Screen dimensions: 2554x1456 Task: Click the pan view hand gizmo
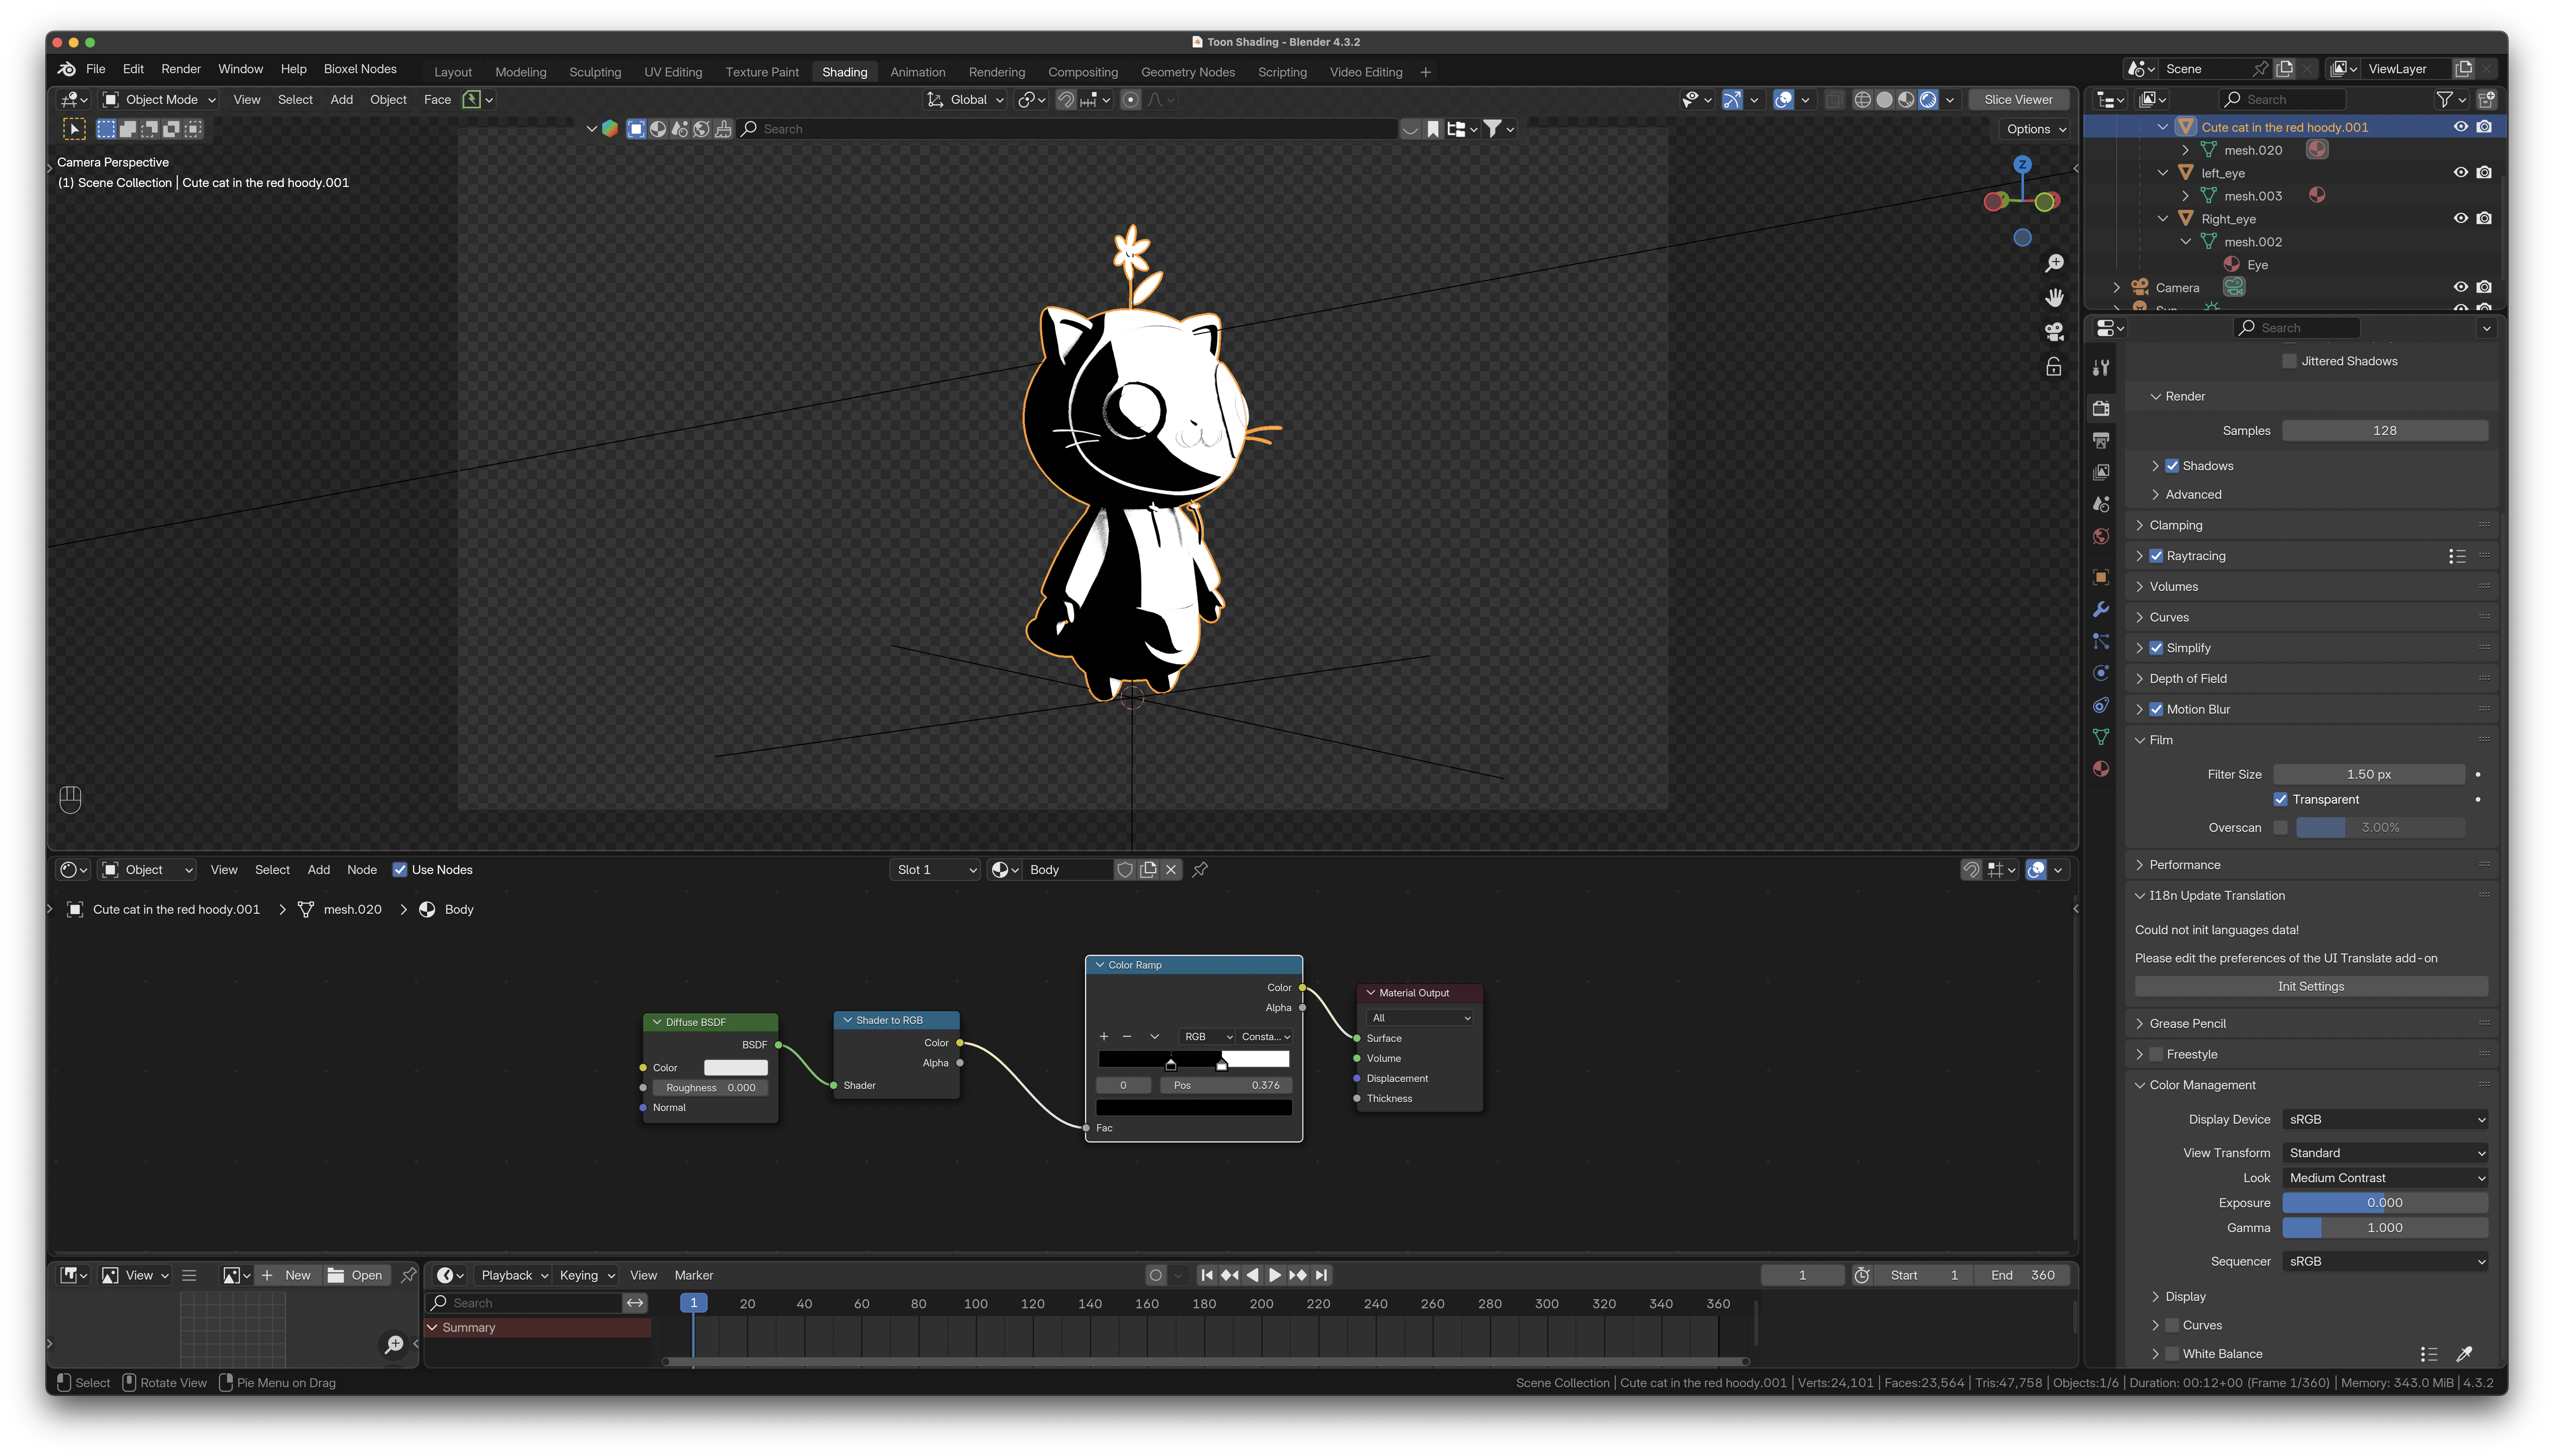2054,298
